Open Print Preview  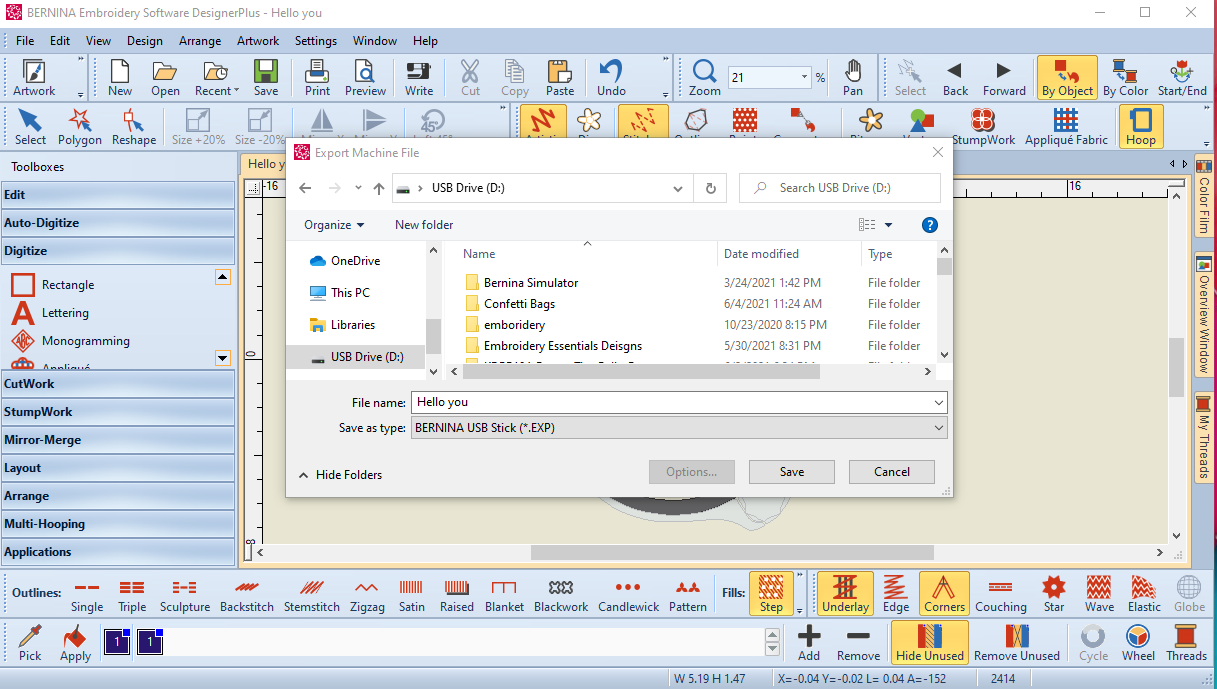[365, 77]
